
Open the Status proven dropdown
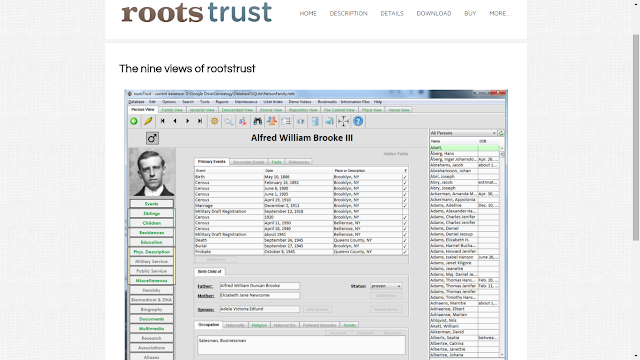click(386, 286)
